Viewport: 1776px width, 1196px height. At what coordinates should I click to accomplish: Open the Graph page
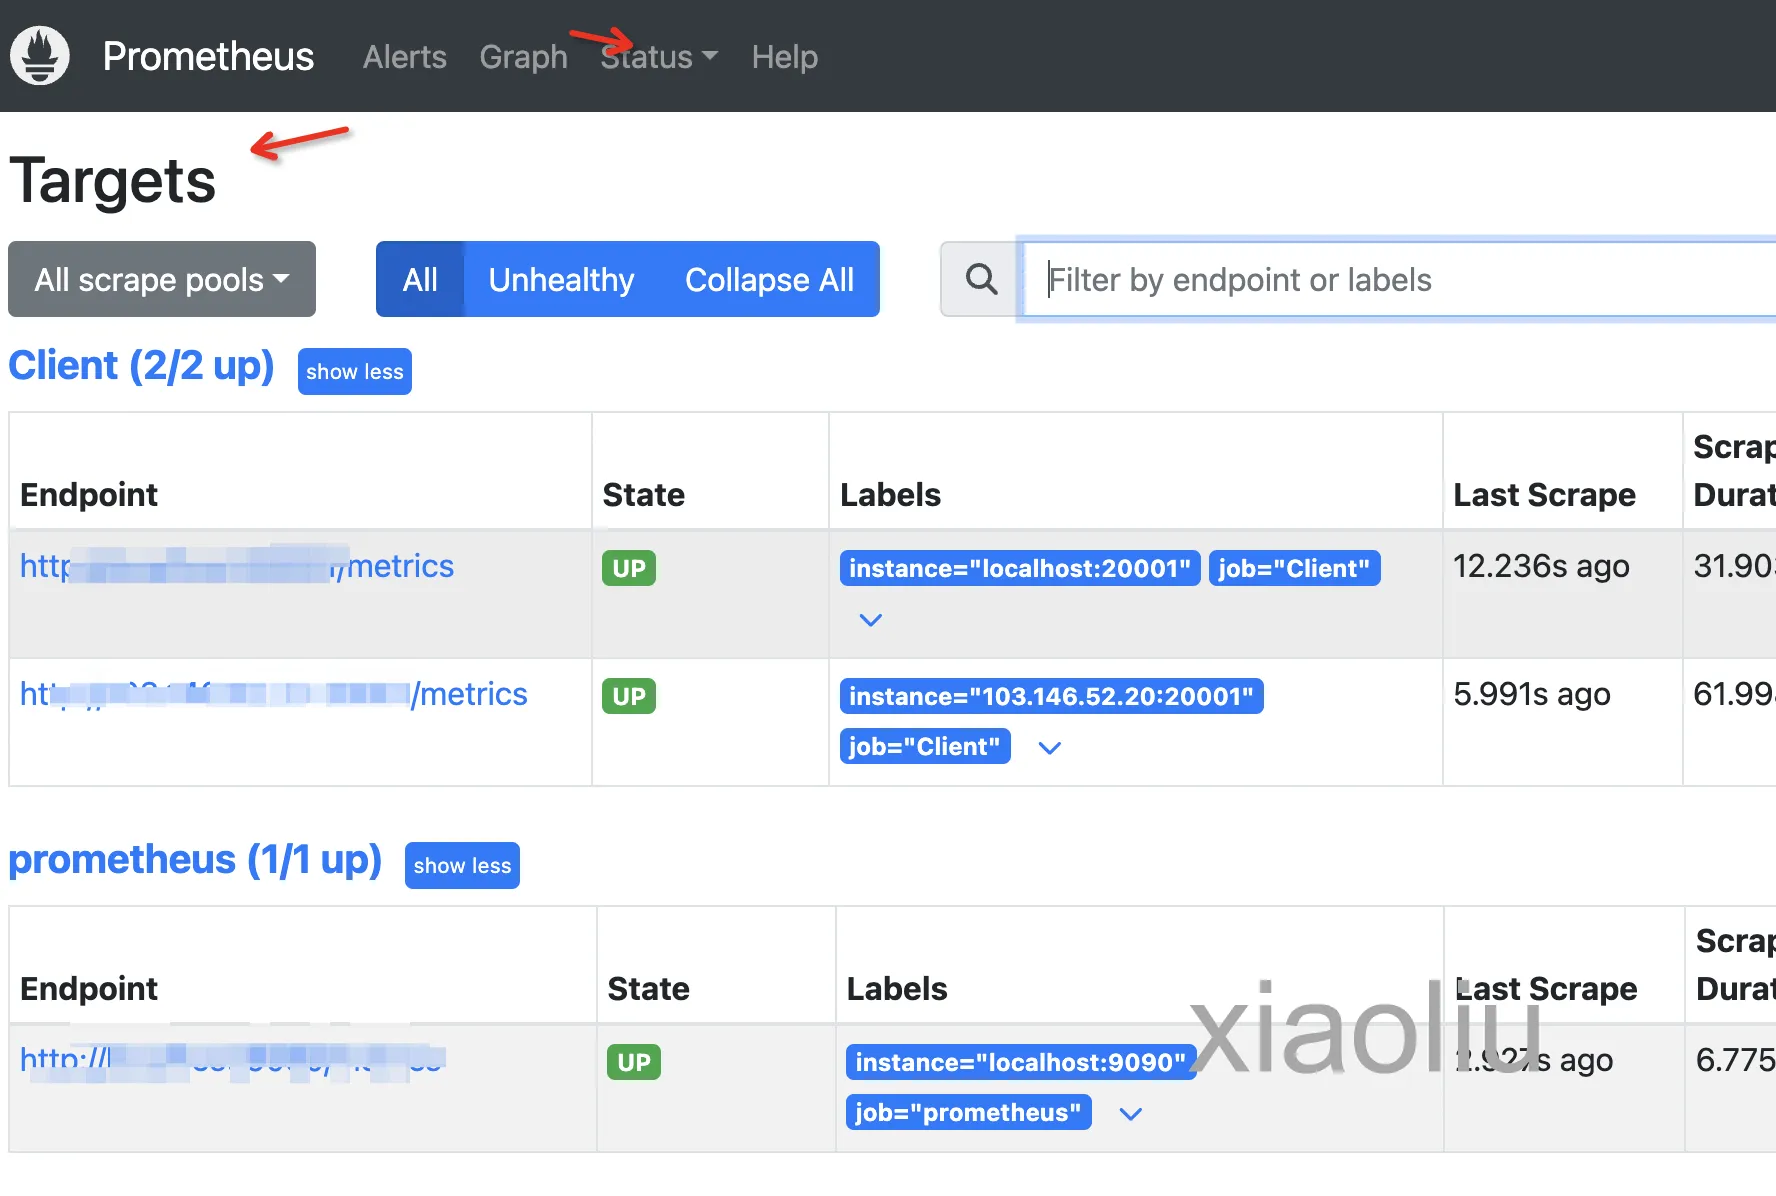click(523, 57)
